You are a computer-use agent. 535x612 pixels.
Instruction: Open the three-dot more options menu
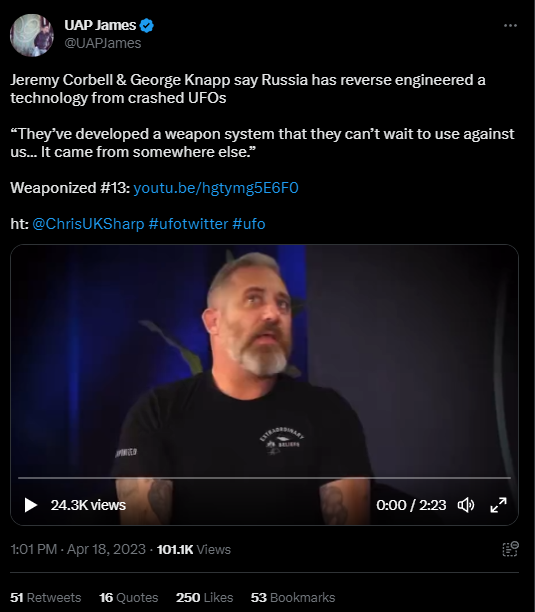coord(510,26)
